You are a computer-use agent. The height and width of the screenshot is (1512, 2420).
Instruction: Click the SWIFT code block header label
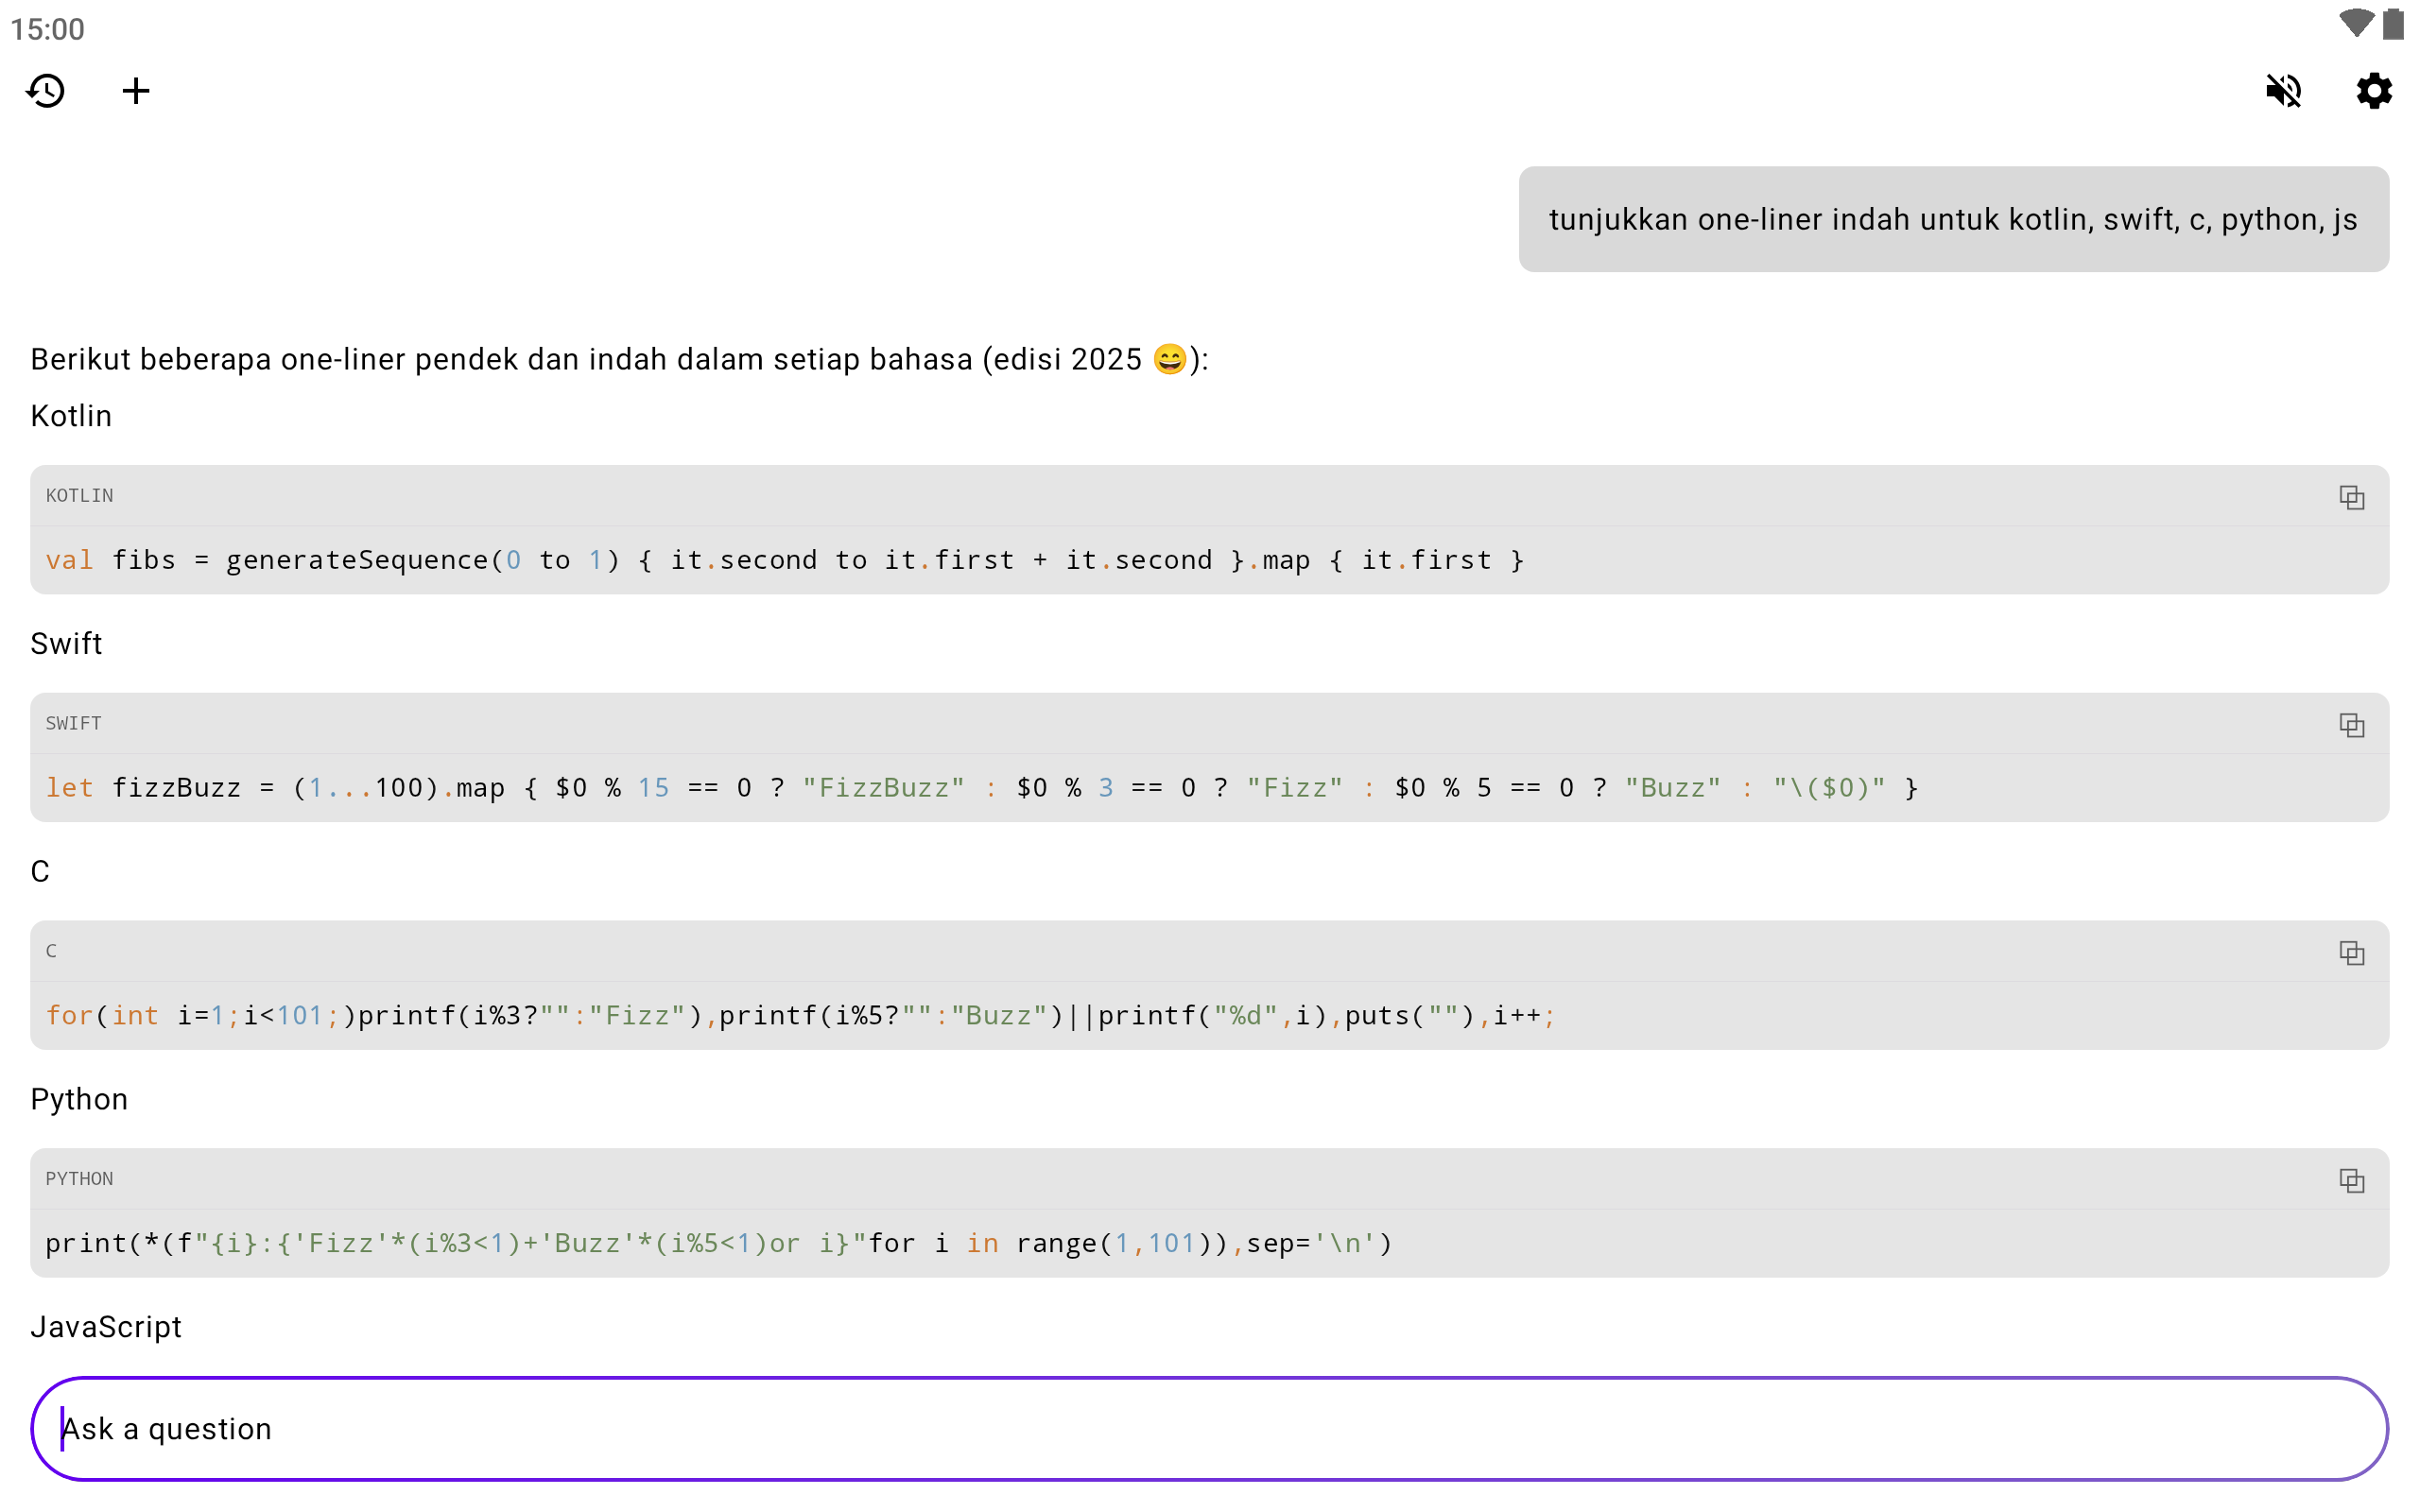pos(74,723)
